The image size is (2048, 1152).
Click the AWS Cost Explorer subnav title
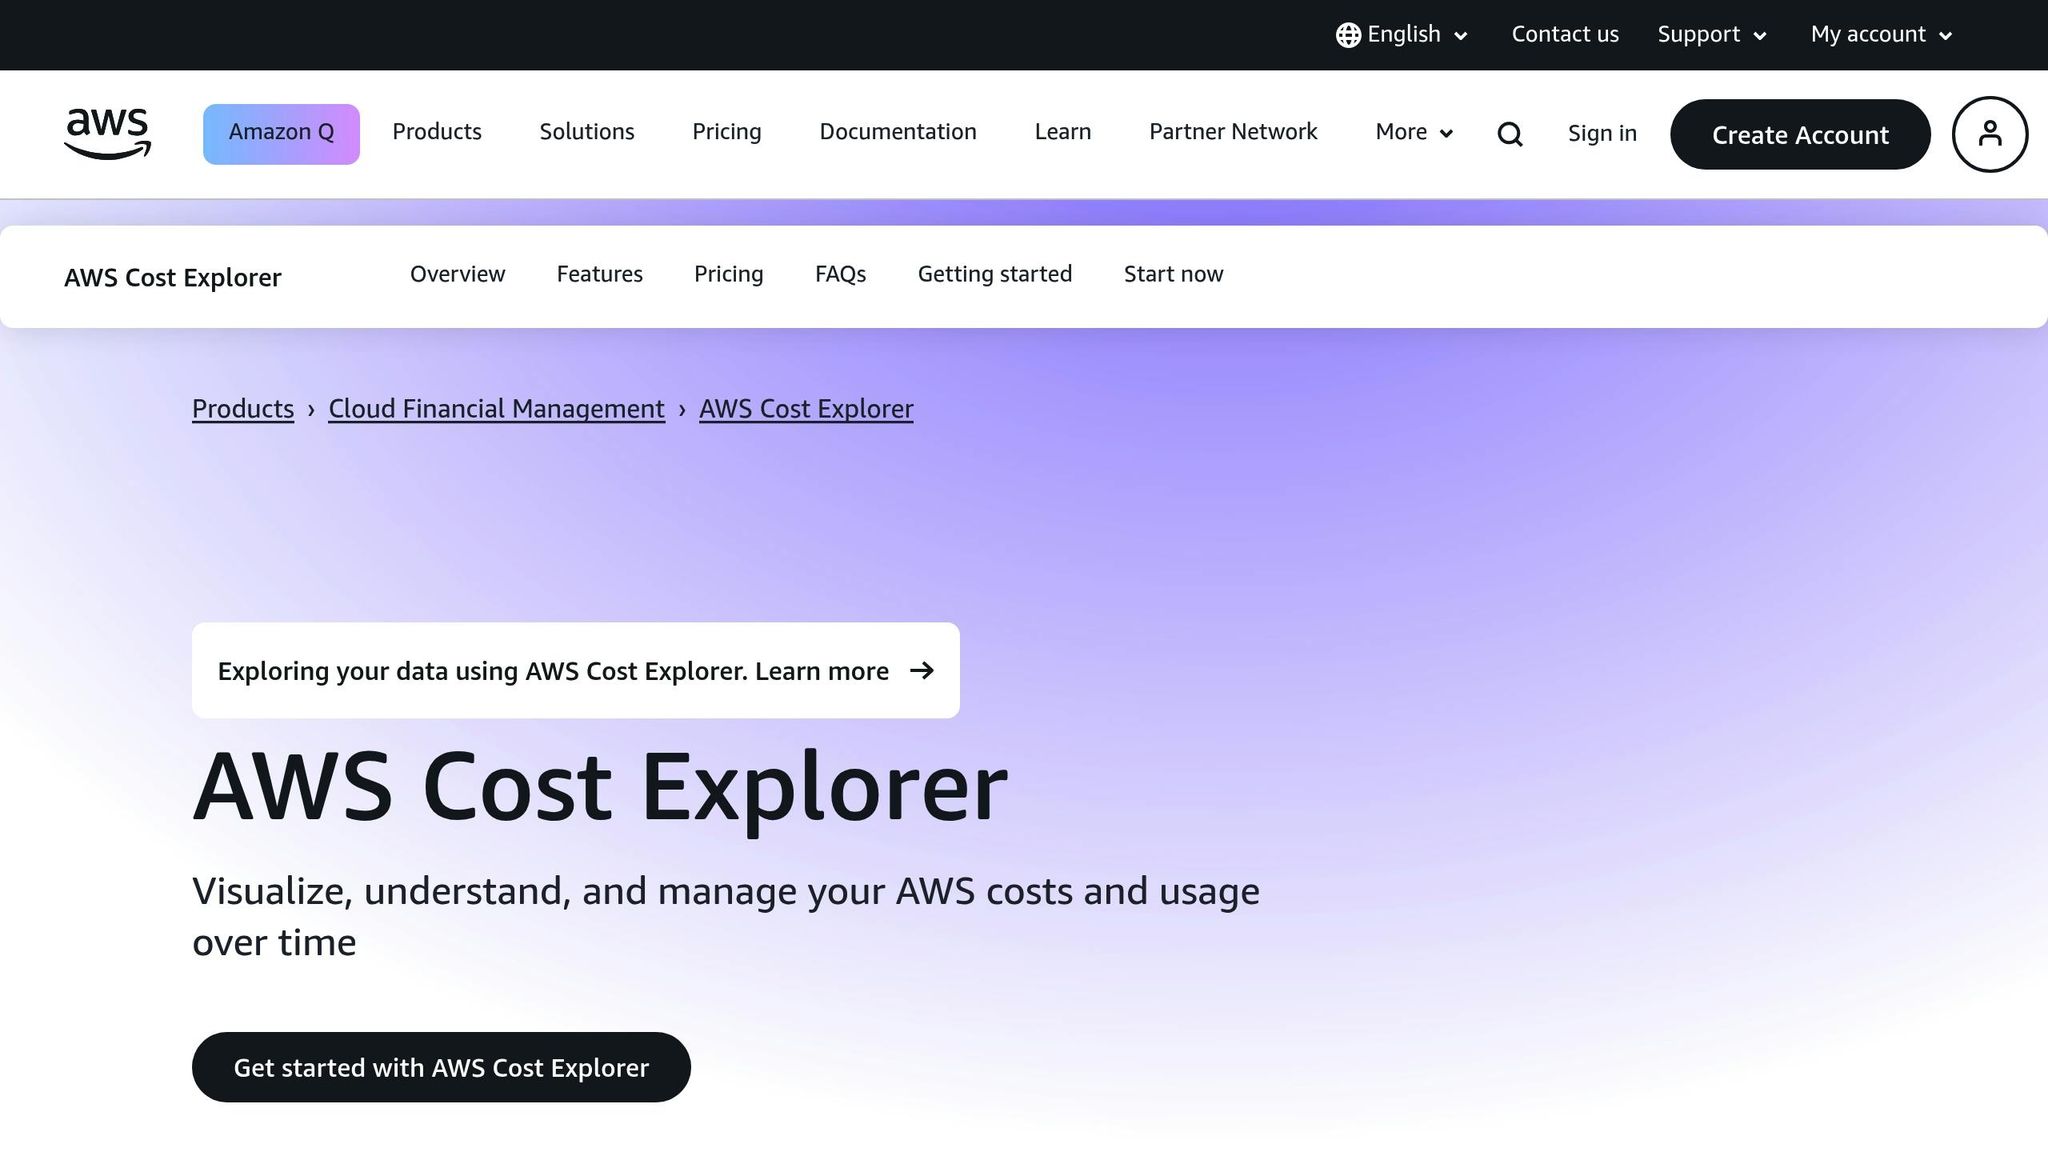pos(173,277)
